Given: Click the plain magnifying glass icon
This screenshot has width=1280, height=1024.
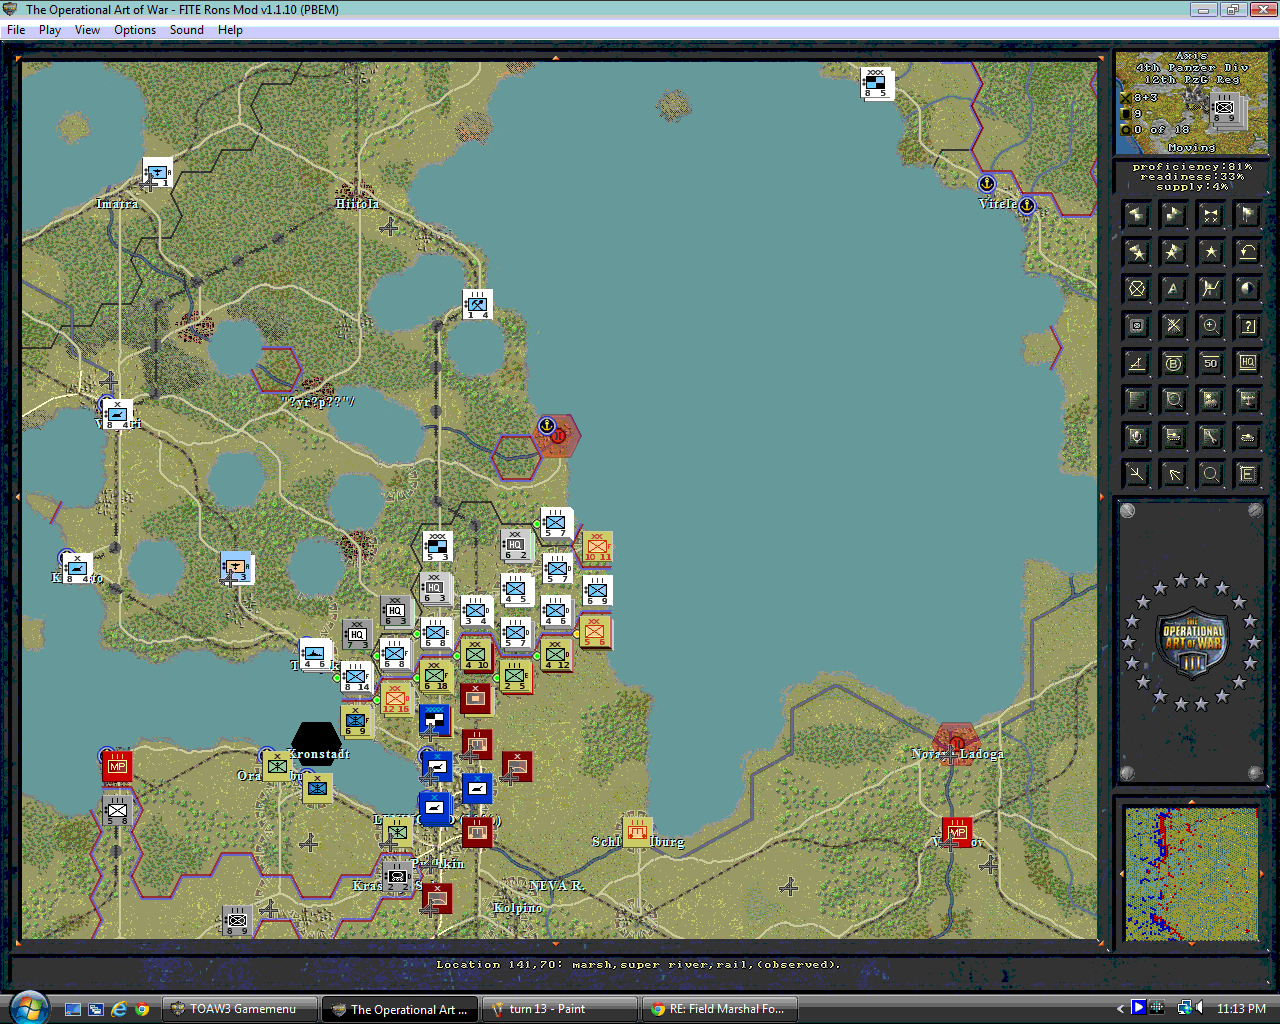Looking at the screenshot, I should coord(1211,474).
